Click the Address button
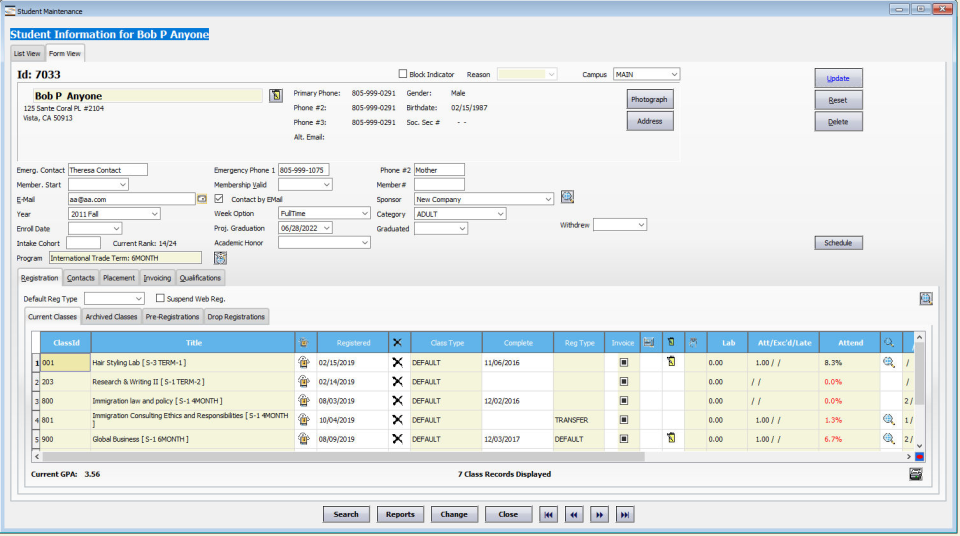The height and width of the screenshot is (536, 960). pos(650,121)
